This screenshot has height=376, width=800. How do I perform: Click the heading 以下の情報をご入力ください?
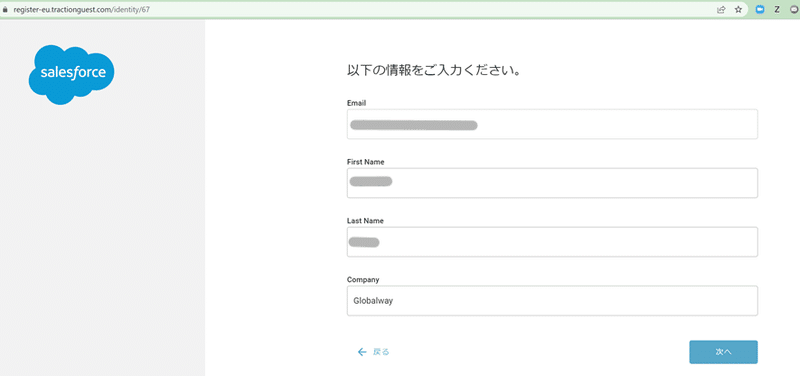pos(434,71)
